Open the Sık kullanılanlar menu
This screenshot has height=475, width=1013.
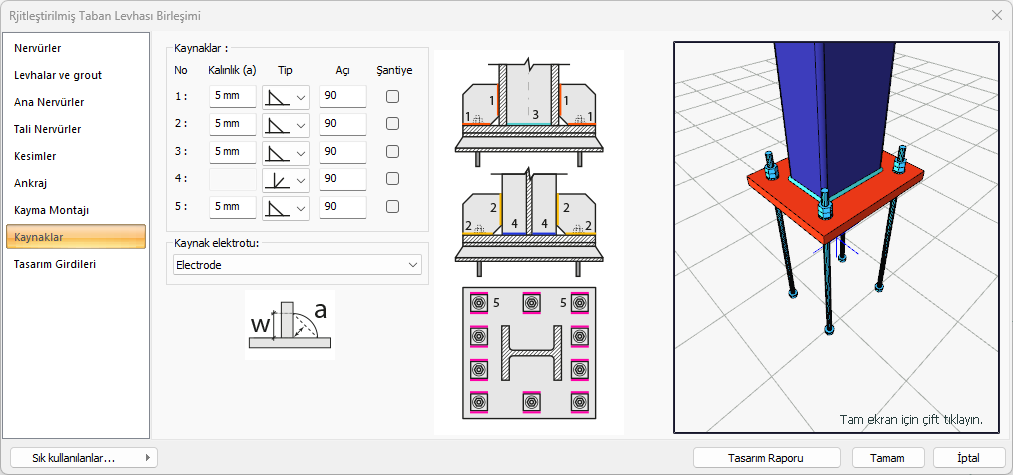coord(82,457)
